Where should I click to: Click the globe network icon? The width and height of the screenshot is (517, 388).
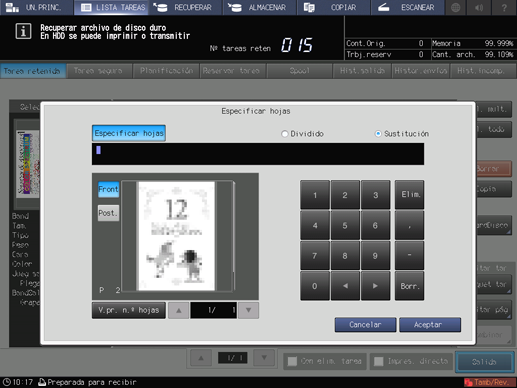coord(455,7)
